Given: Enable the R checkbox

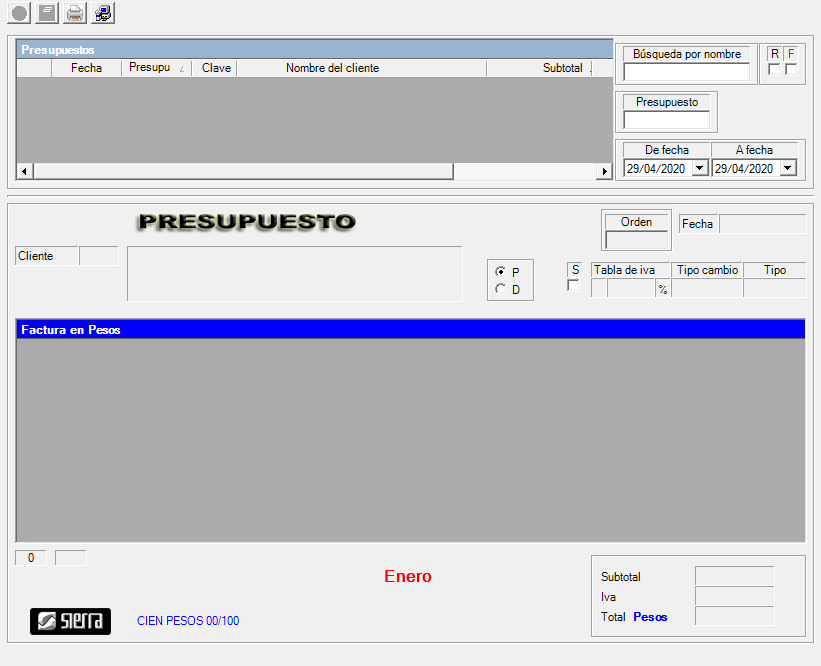Looking at the screenshot, I should [774, 69].
